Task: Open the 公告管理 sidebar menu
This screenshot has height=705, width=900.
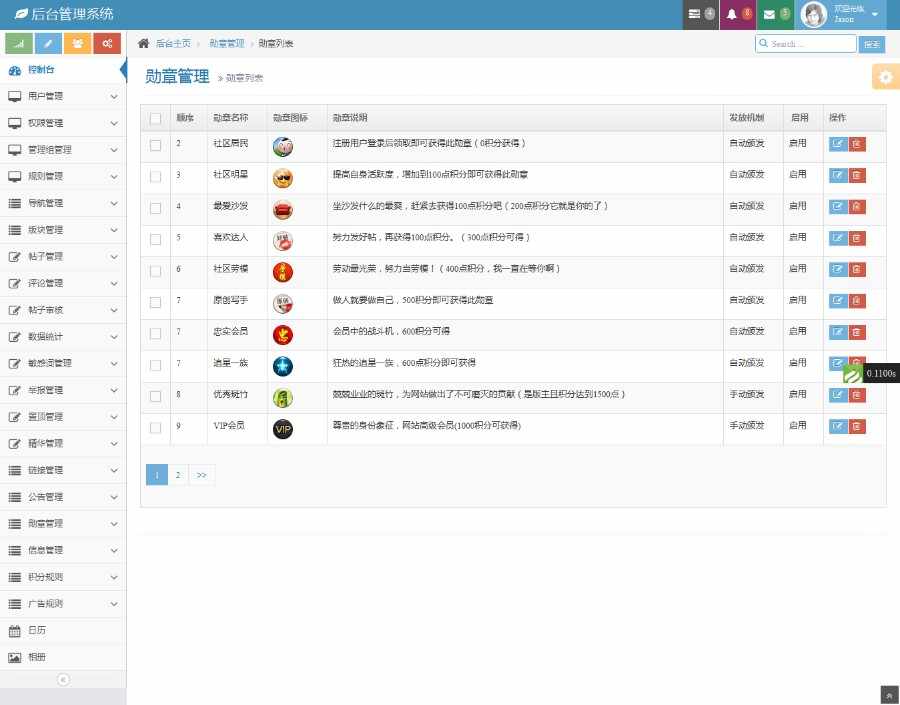Action: pos(63,497)
